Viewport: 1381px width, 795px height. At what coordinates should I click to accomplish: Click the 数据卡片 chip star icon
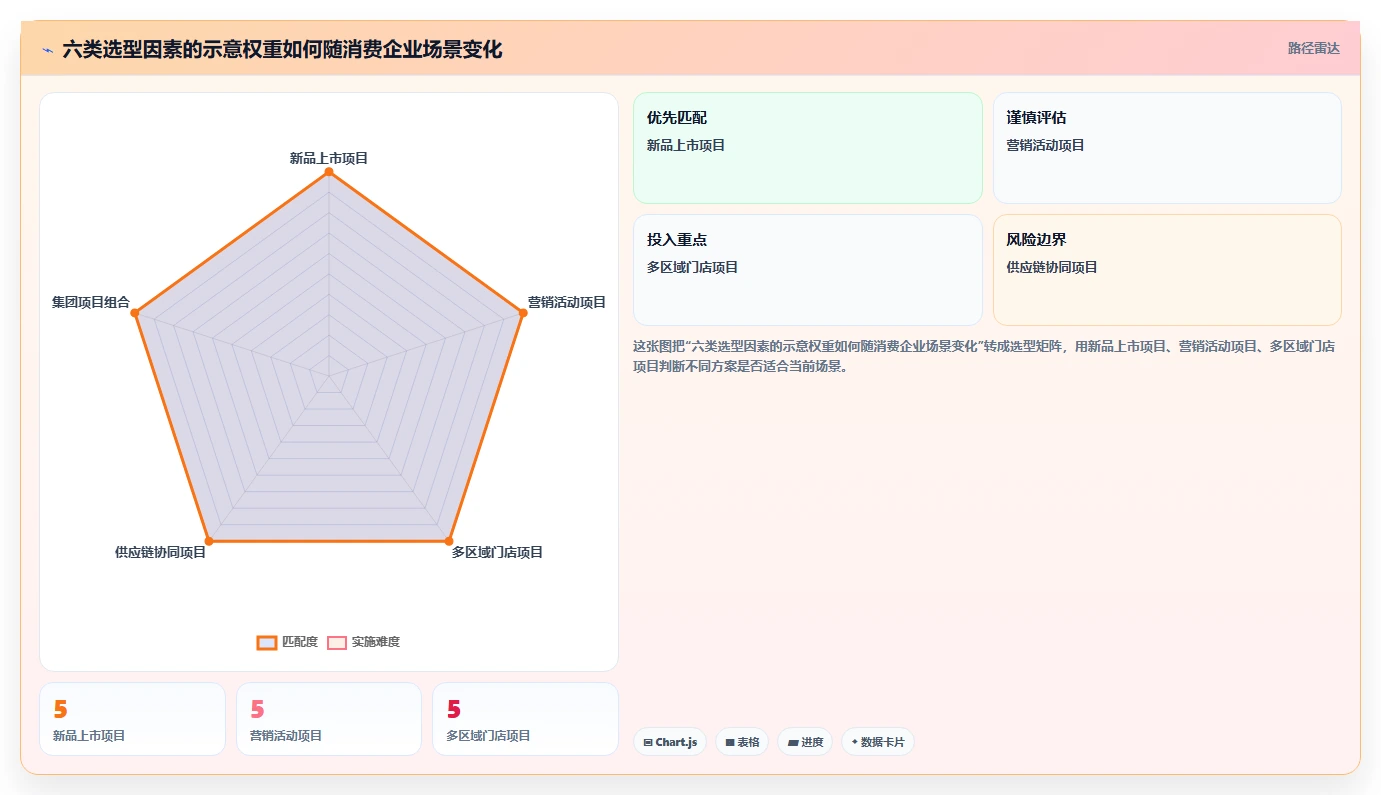pyautogui.click(x=855, y=742)
